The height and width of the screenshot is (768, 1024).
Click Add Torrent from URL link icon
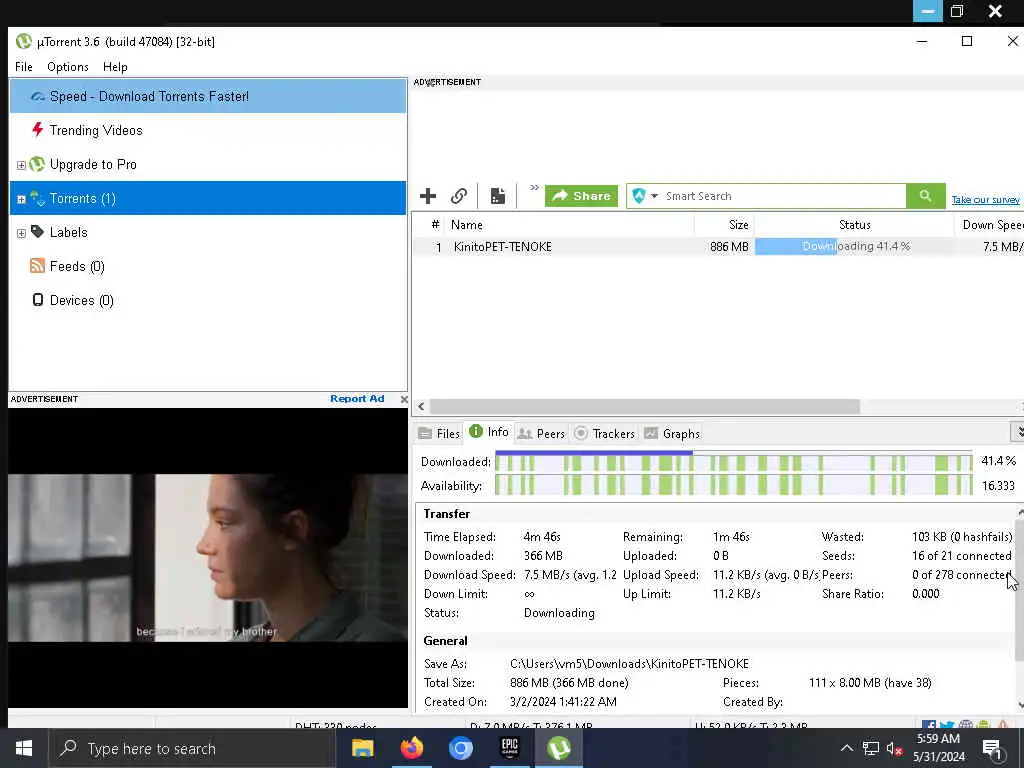click(x=459, y=196)
